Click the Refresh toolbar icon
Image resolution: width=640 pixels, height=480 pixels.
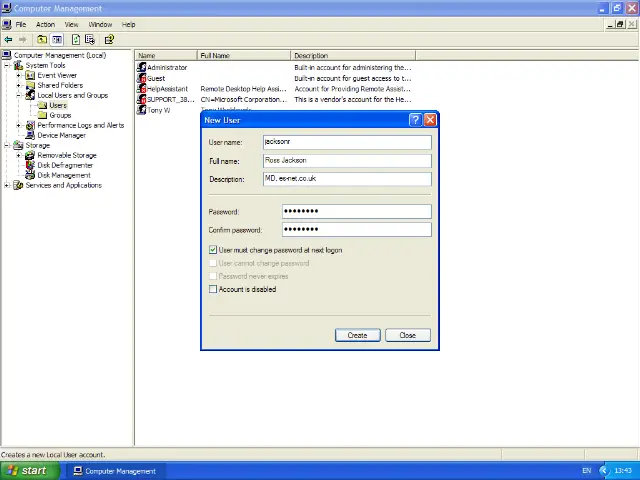pyautogui.click(x=76, y=40)
